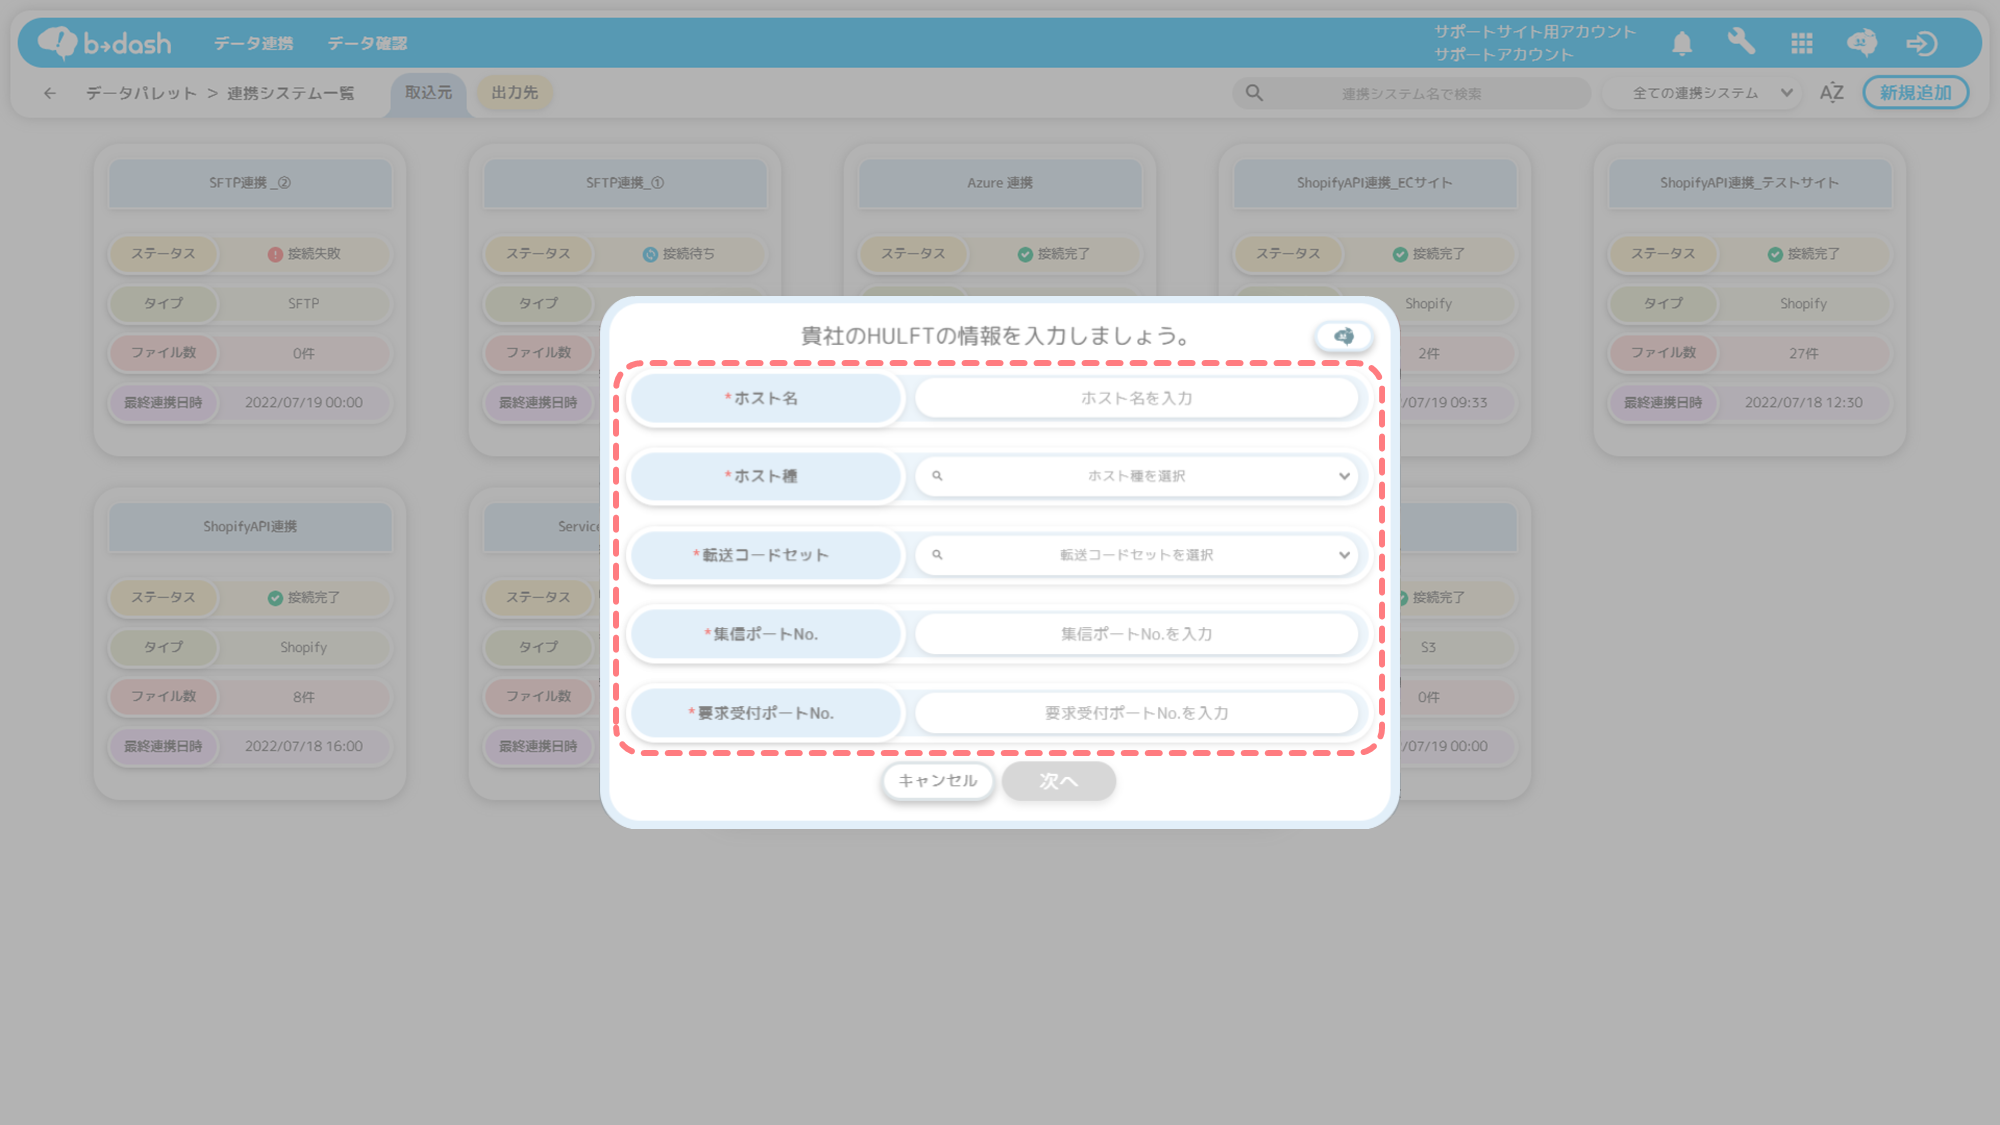2000x1125 pixels.
Task: Select the SFTP連携_② card title
Action: 250,183
